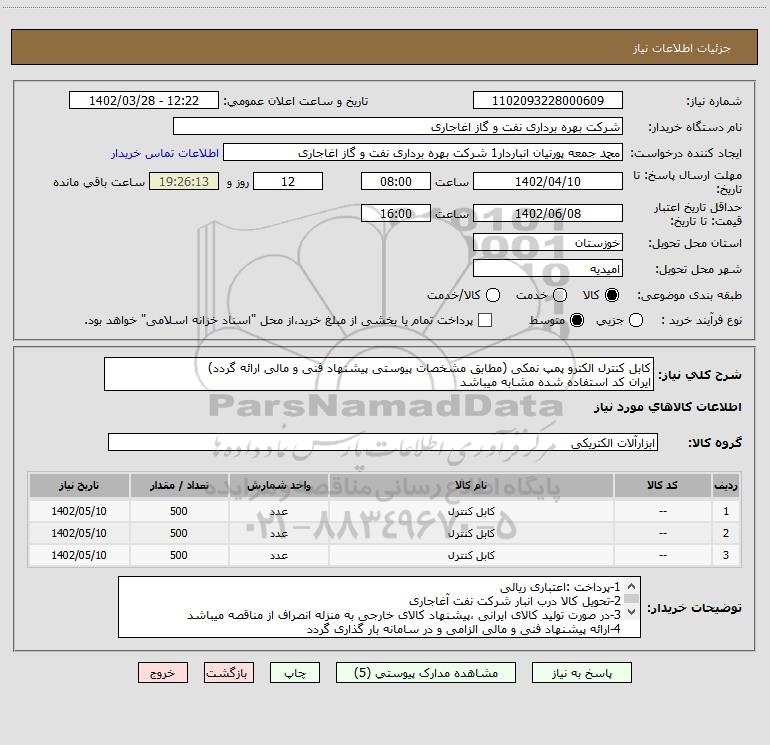
Task: Click quantity 500 in row 1
Action: [x=179, y=511]
